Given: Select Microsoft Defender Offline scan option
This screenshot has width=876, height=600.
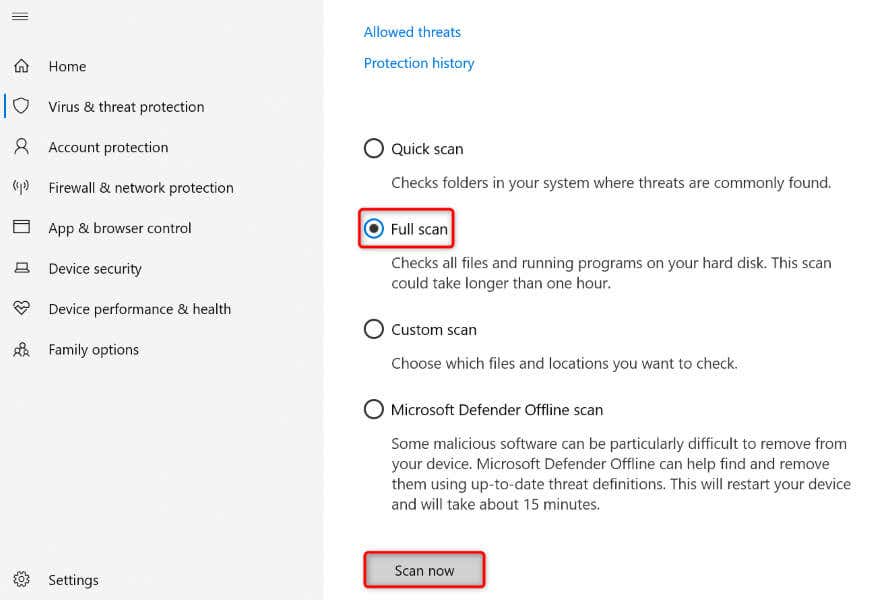Looking at the screenshot, I should pos(374,409).
